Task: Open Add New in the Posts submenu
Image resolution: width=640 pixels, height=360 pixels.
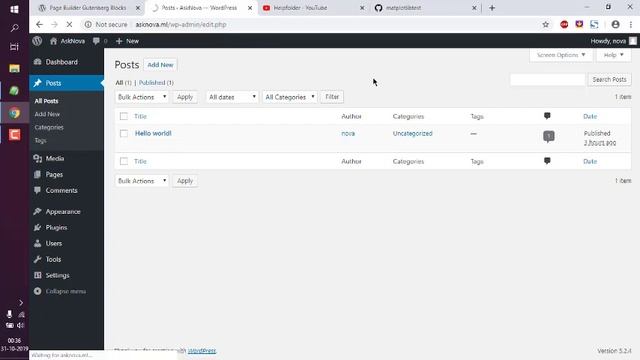Action: point(47,114)
